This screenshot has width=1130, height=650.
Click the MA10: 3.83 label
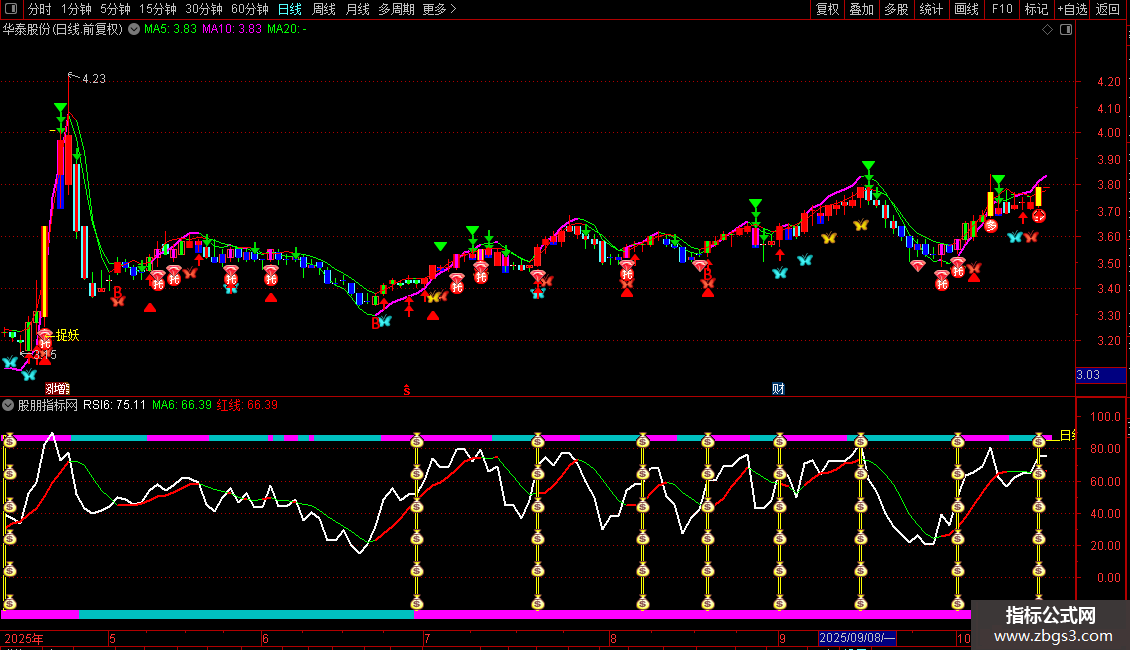[231, 29]
